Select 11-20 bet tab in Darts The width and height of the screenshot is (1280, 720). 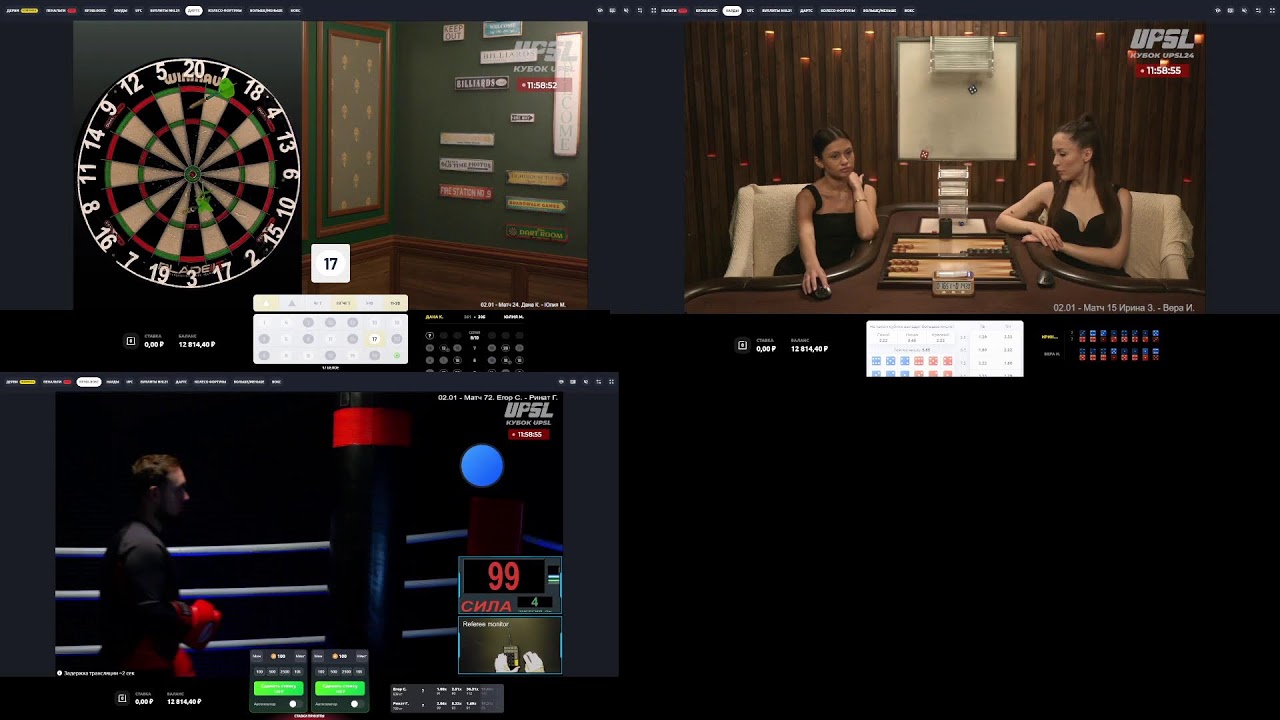pyautogui.click(x=395, y=303)
